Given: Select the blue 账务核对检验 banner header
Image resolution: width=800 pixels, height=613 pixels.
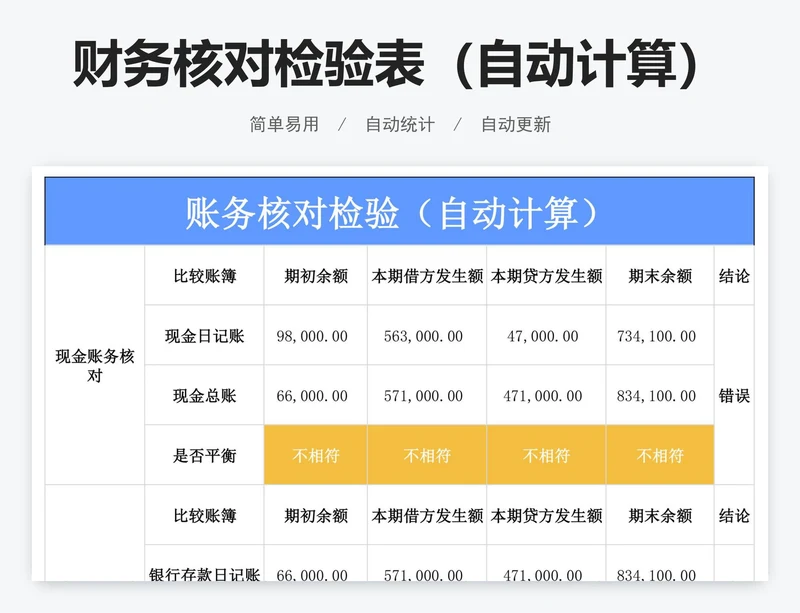Looking at the screenshot, I should click(x=399, y=212).
